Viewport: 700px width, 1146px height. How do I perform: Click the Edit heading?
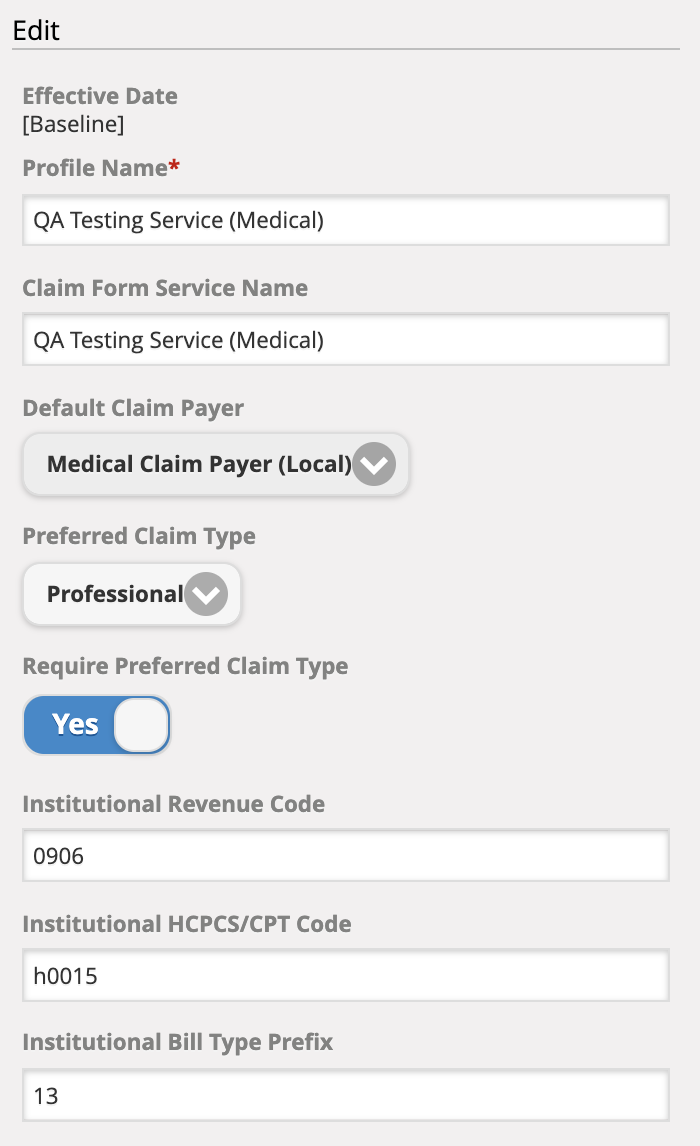(35, 30)
